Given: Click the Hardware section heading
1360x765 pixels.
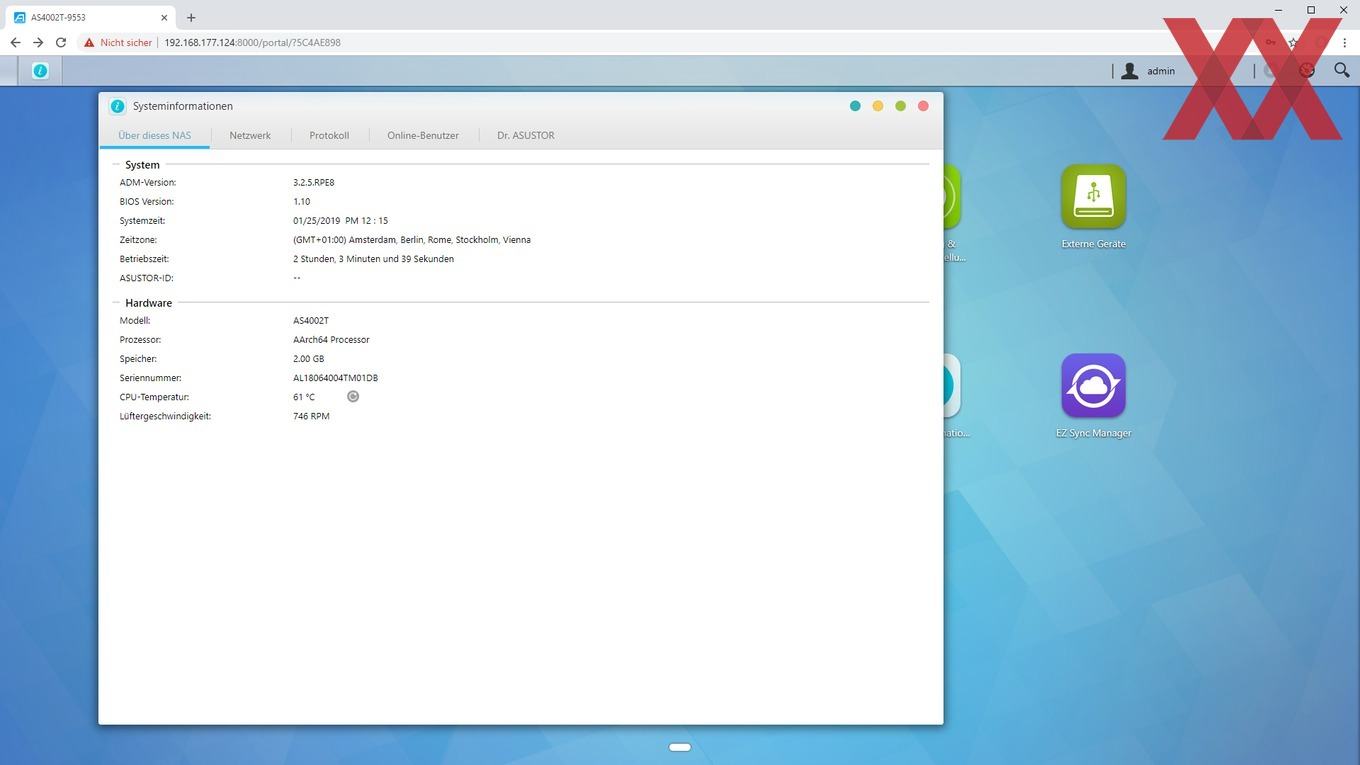Looking at the screenshot, I should 148,303.
